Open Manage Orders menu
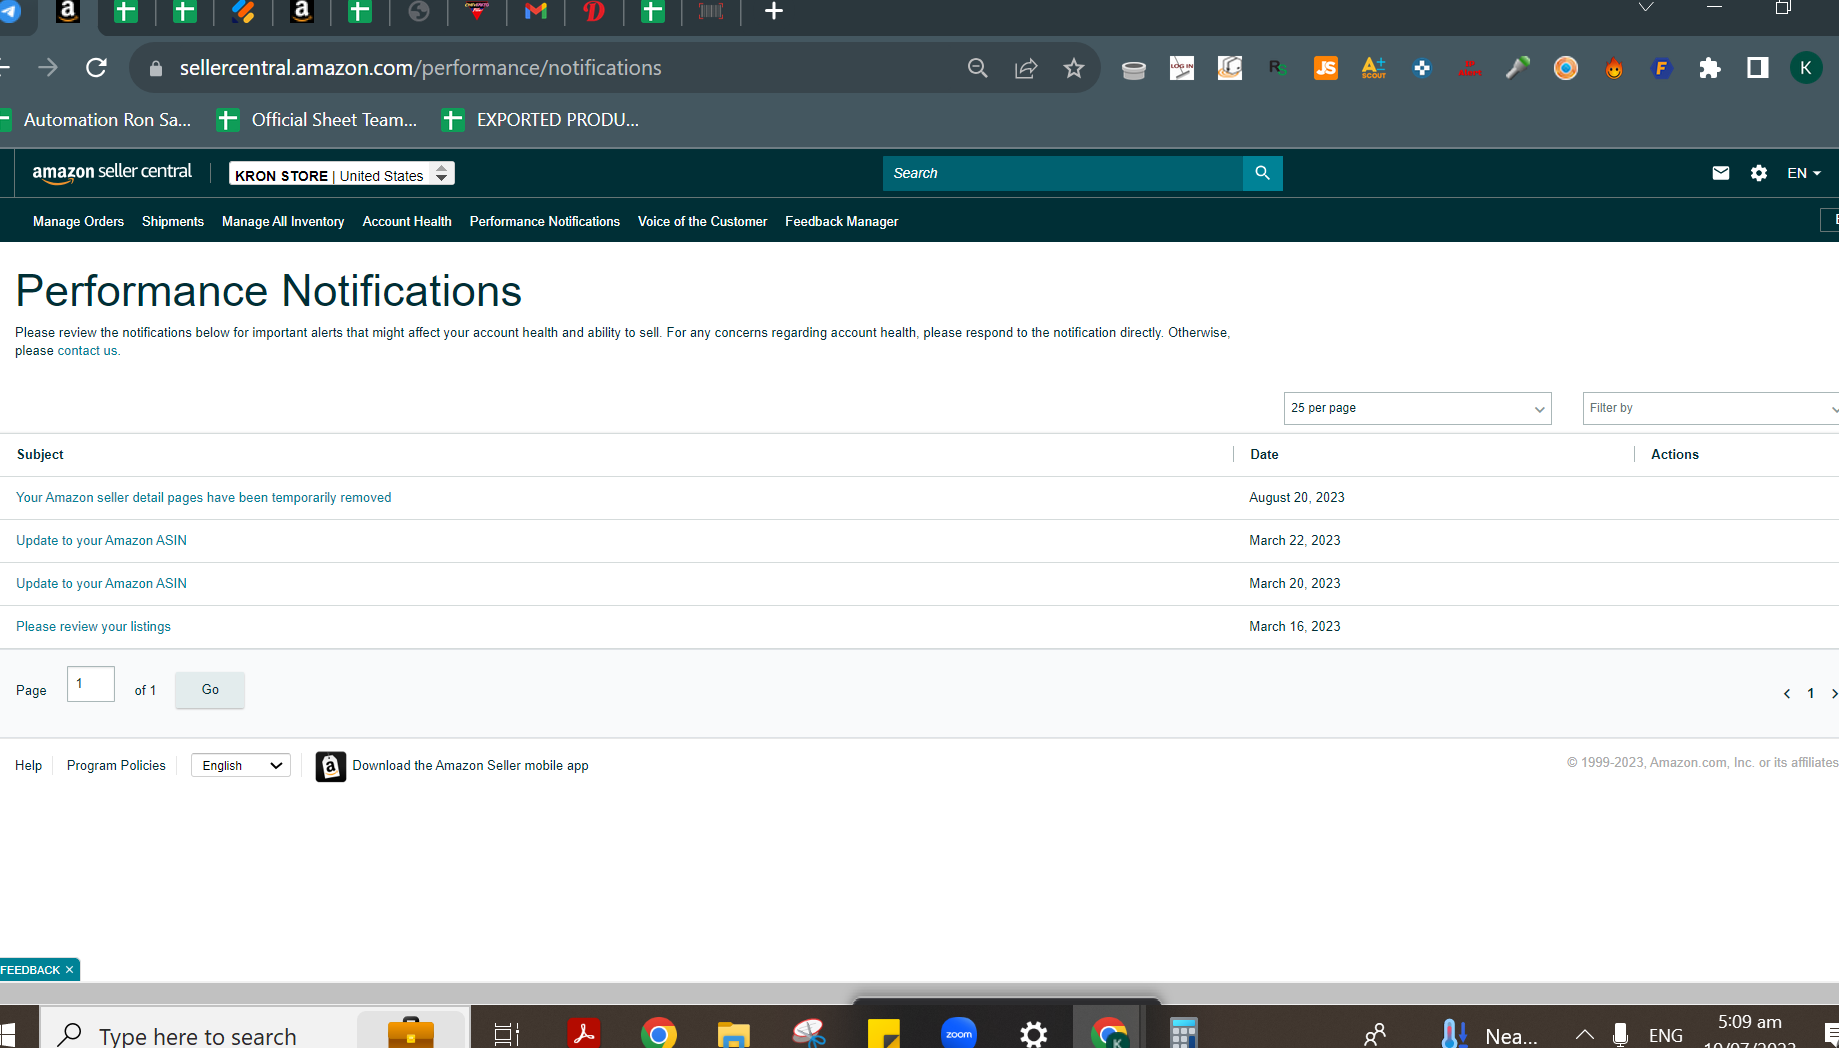 78,222
